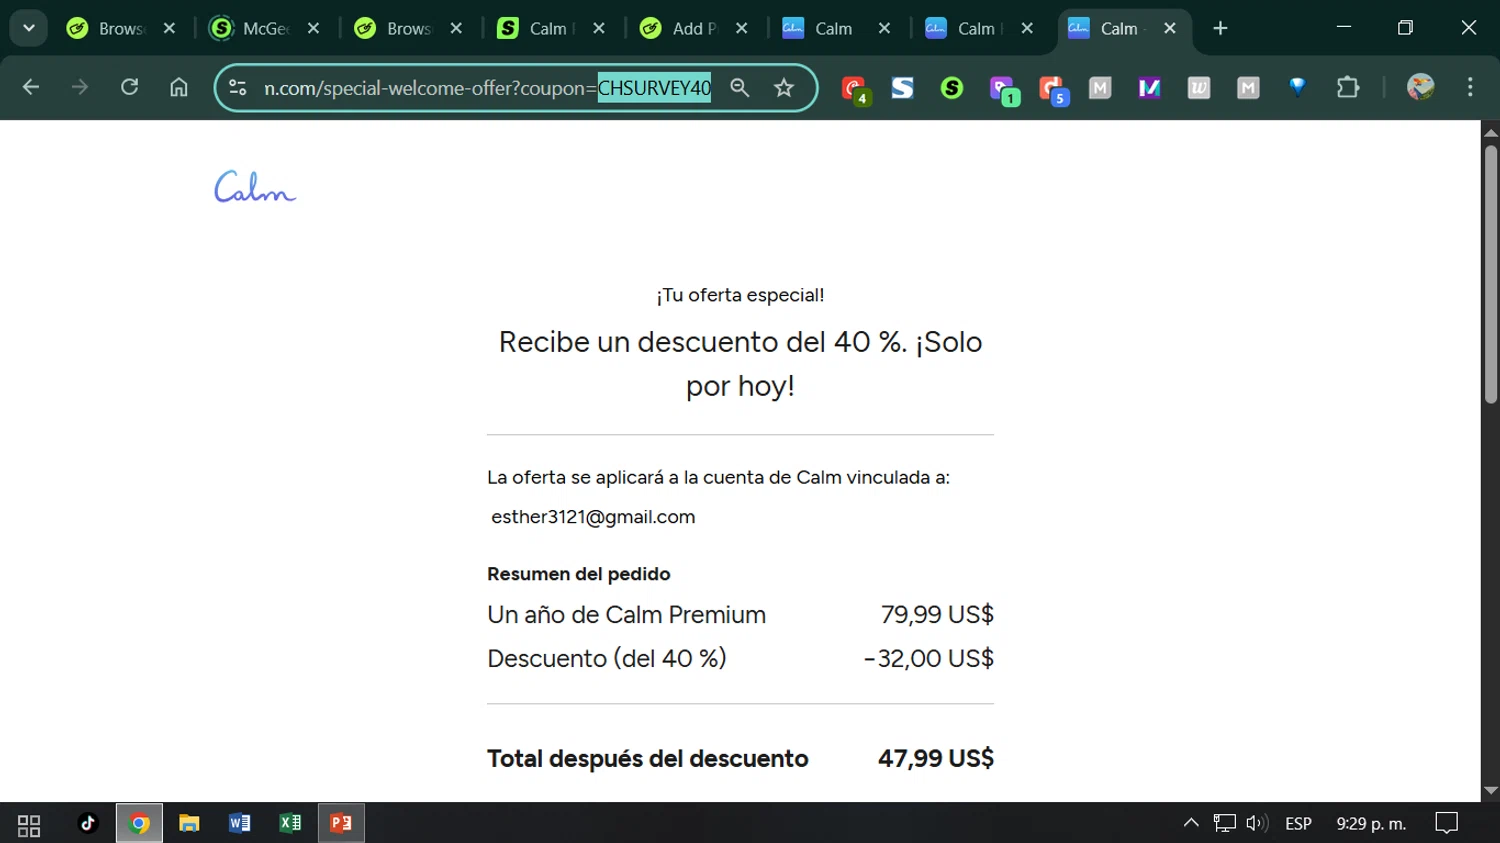Go back to the previous page
Screen dimensions: 1500x843
pyautogui.click(x=31, y=88)
